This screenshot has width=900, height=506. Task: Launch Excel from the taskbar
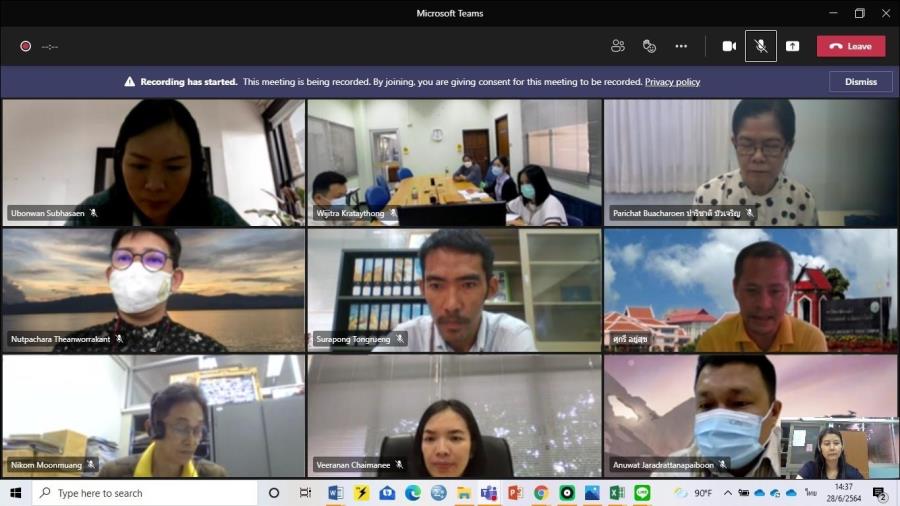tap(617, 493)
